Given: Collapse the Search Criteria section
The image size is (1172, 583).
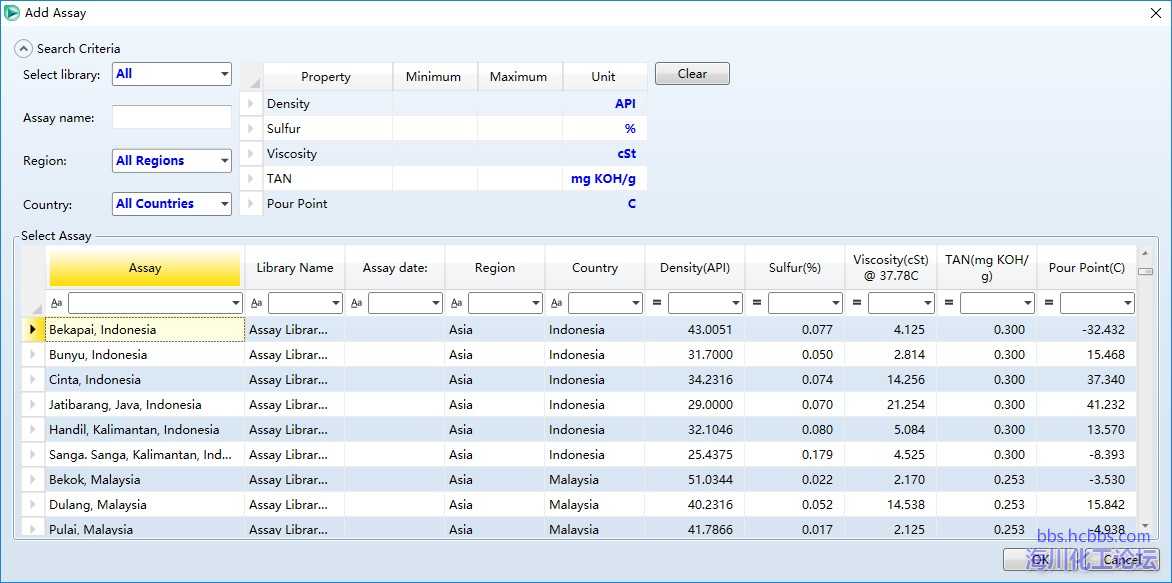Looking at the screenshot, I should coord(25,49).
